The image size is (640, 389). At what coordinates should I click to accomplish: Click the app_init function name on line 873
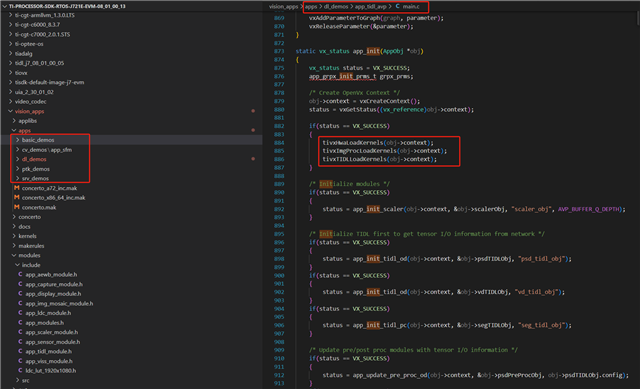tap(366, 51)
